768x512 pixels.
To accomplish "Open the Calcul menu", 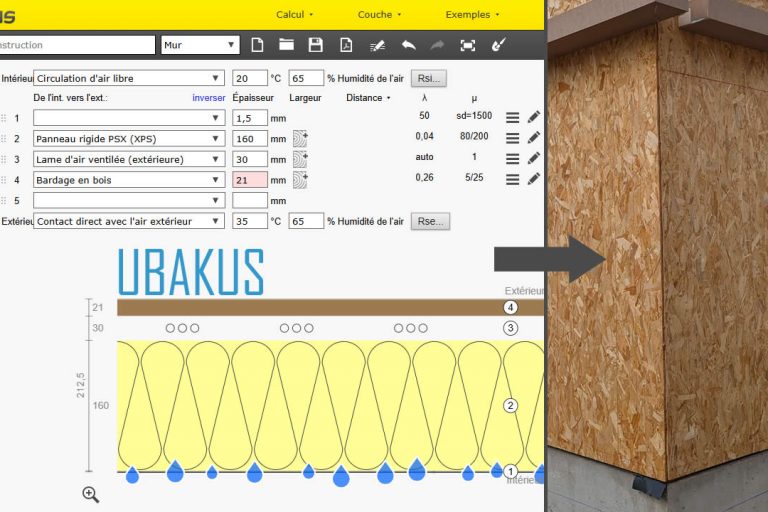I will (x=294, y=15).
